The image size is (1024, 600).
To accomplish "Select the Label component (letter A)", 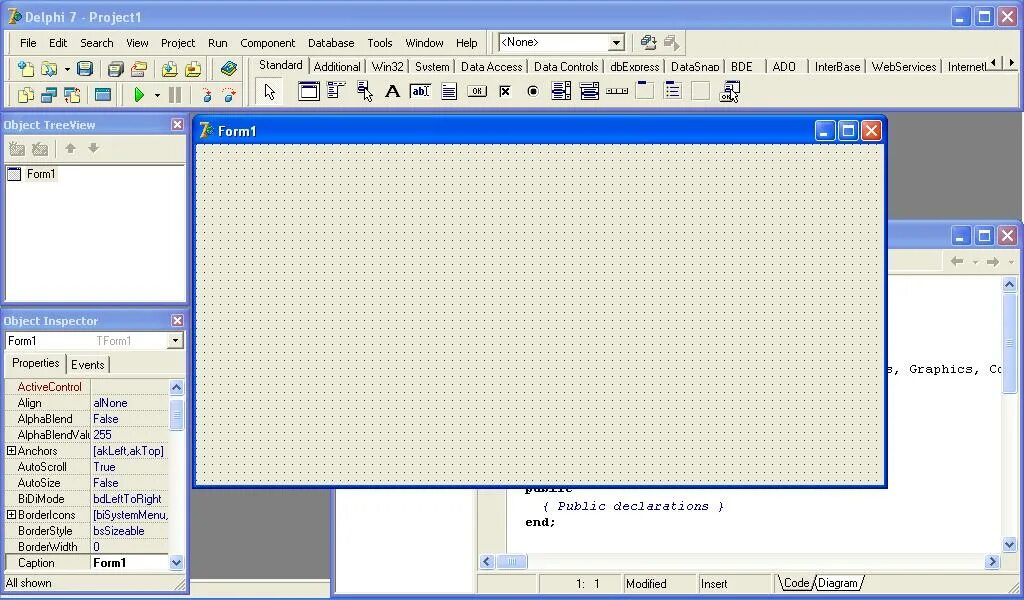I will point(392,91).
